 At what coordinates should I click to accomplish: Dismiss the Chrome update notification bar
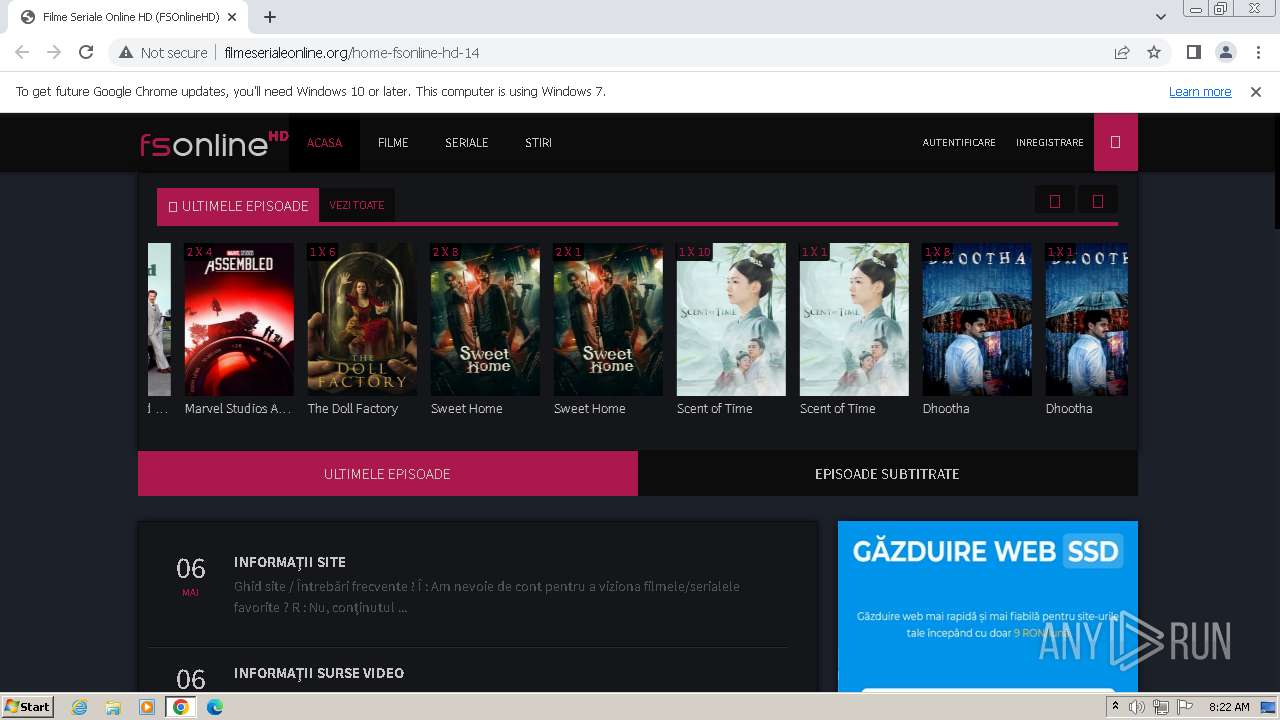pyautogui.click(x=1256, y=91)
